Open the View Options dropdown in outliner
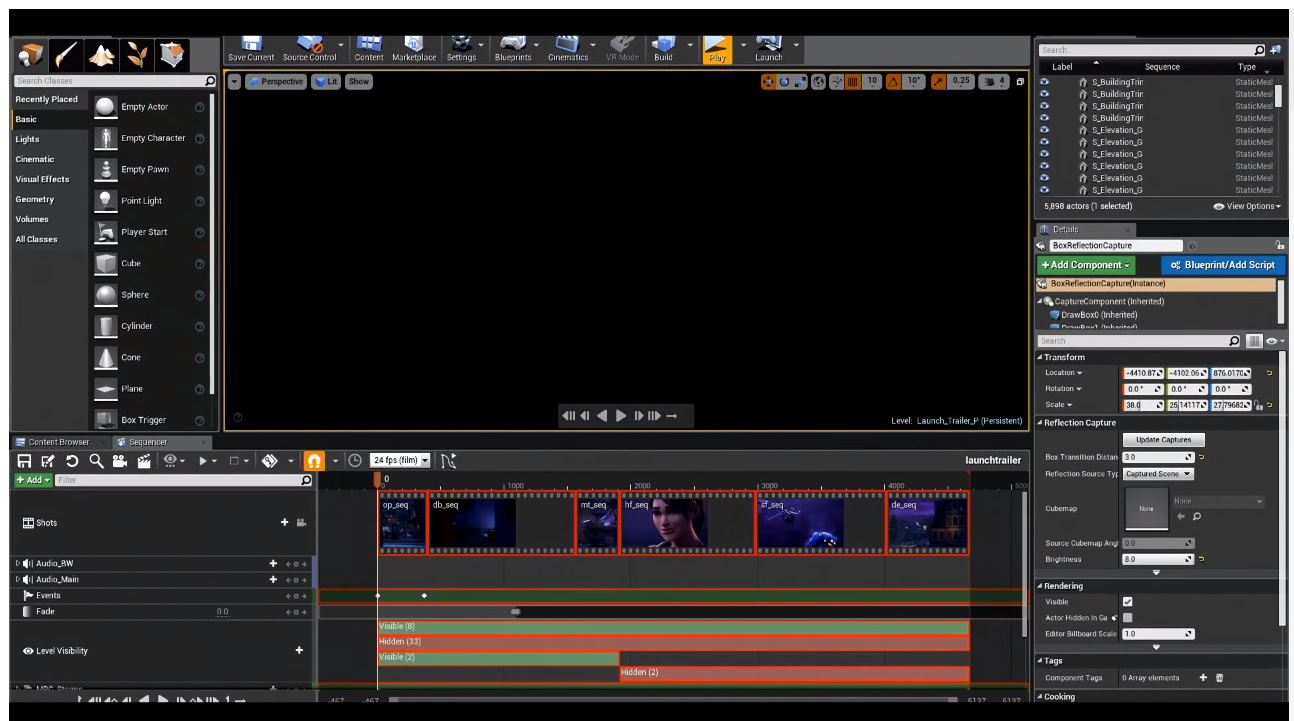 (x=1246, y=206)
